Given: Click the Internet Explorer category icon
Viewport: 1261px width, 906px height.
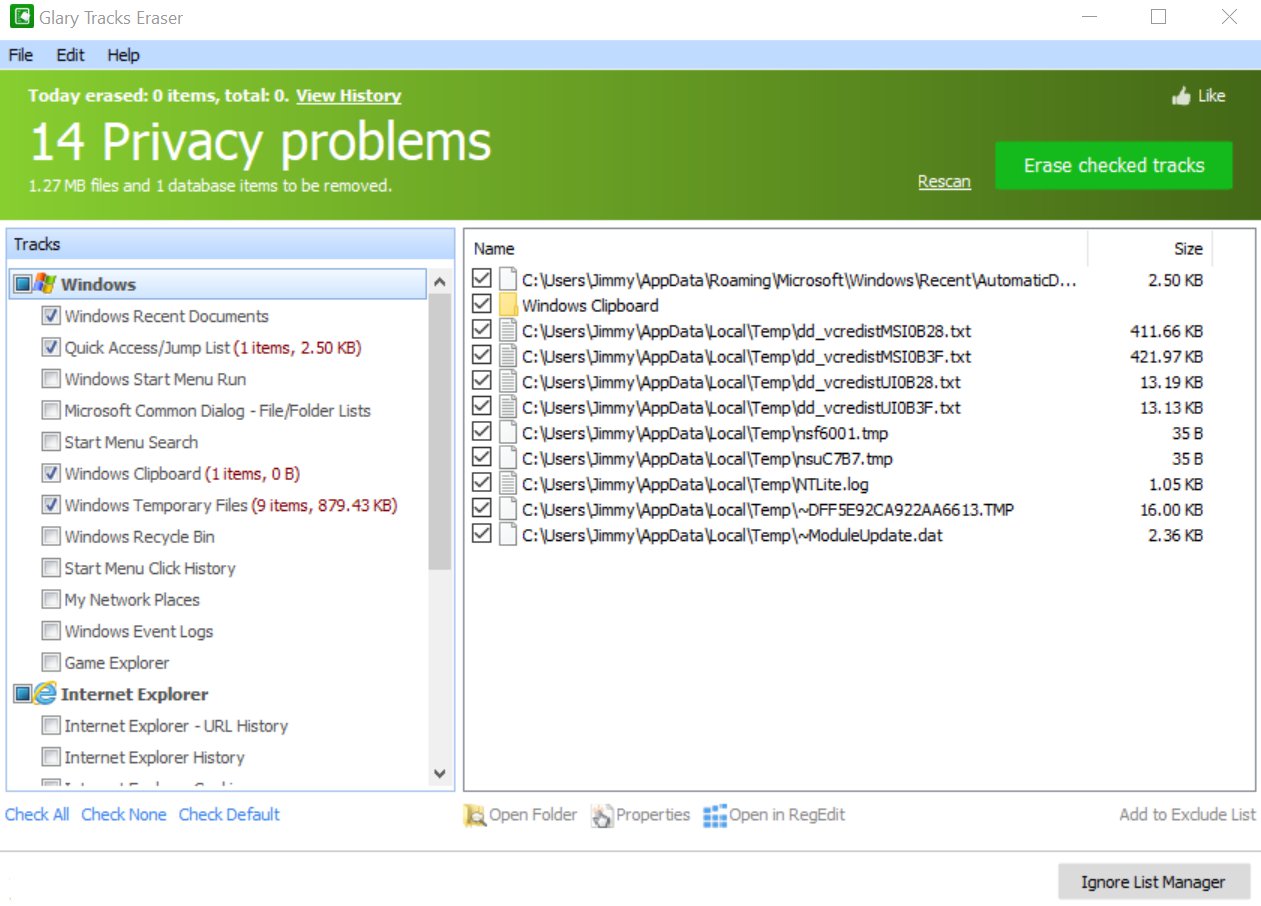Looking at the screenshot, I should click(45, 694).
